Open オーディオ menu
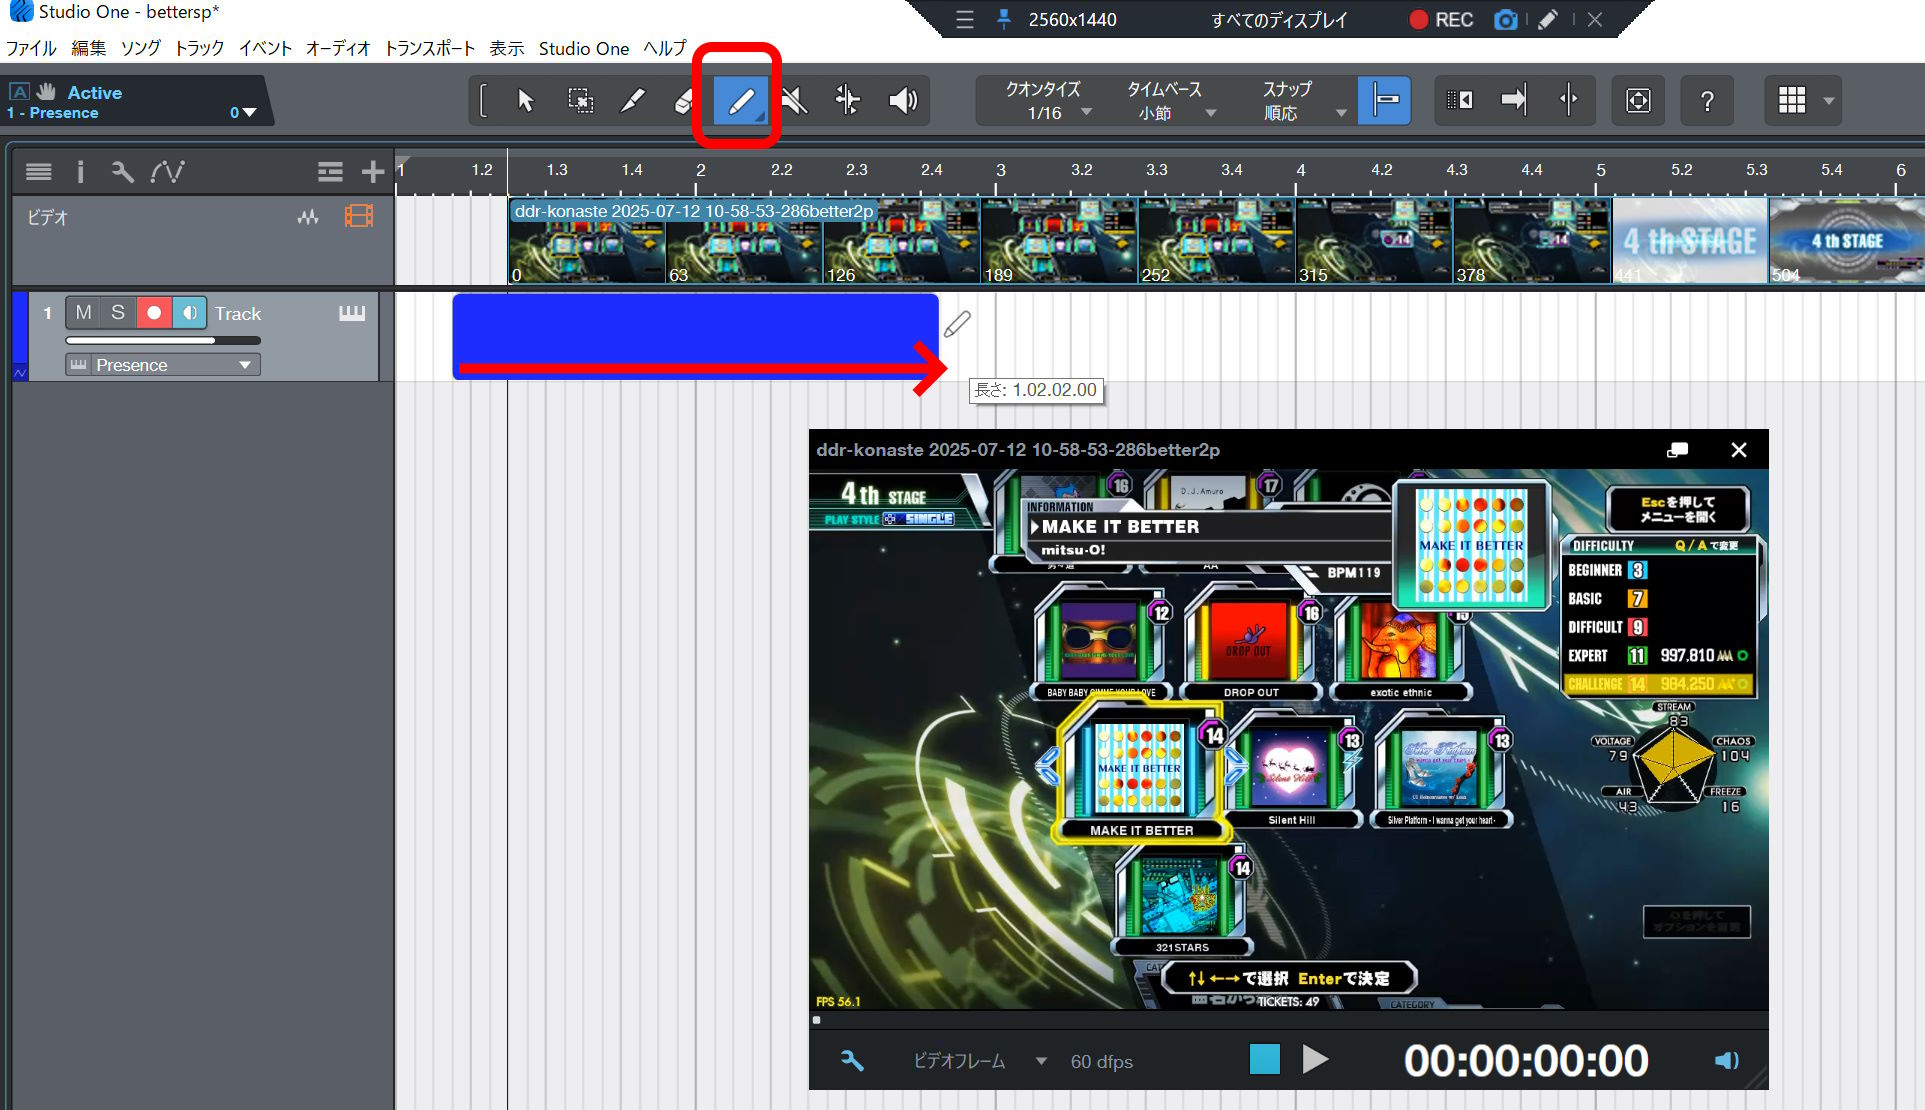 click(x=338, y=48)
